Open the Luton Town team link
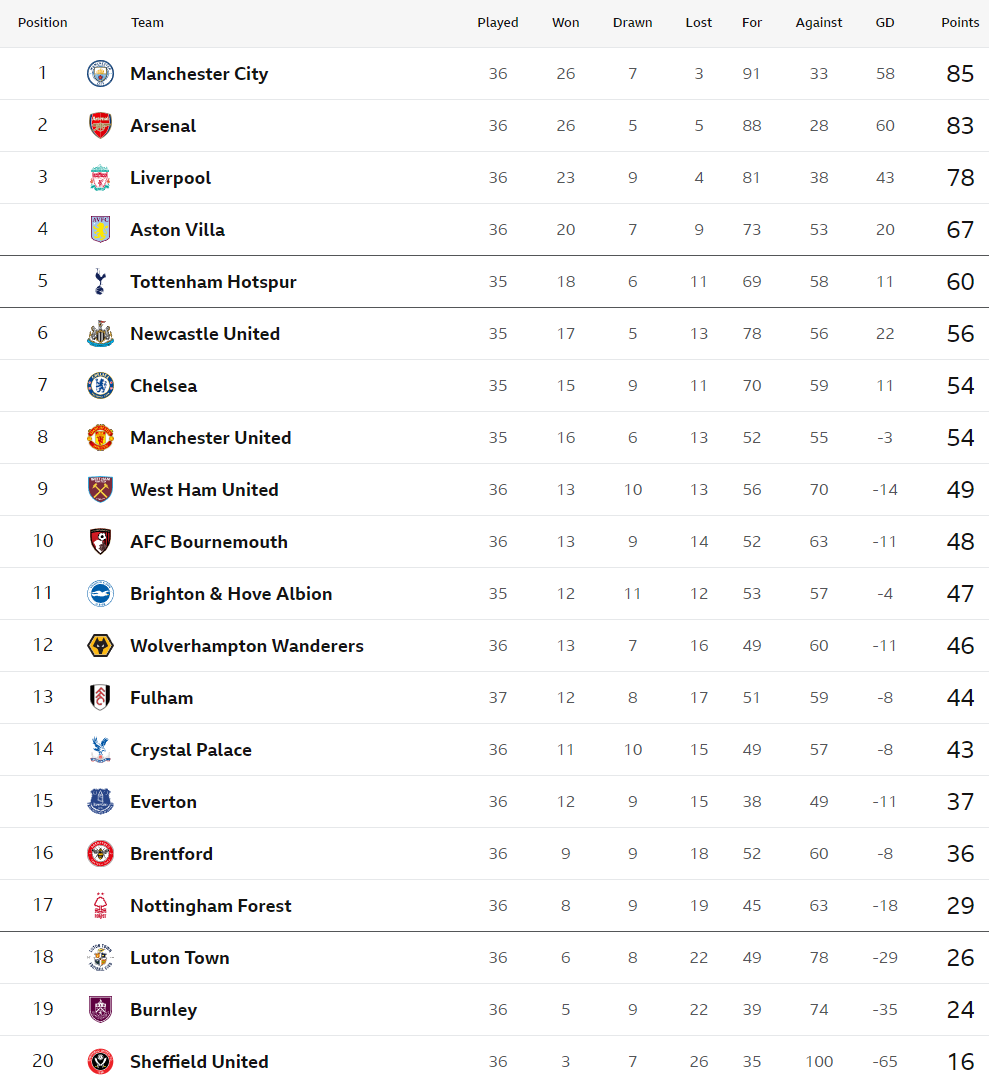 [x=179, y=958]
